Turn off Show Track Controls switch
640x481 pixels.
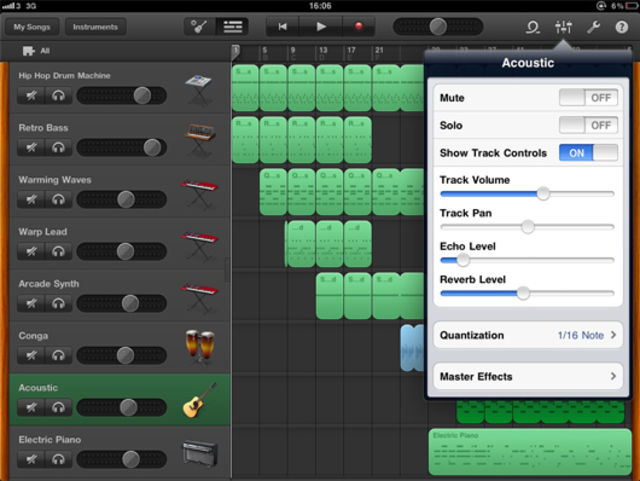(x=588, y=153)
